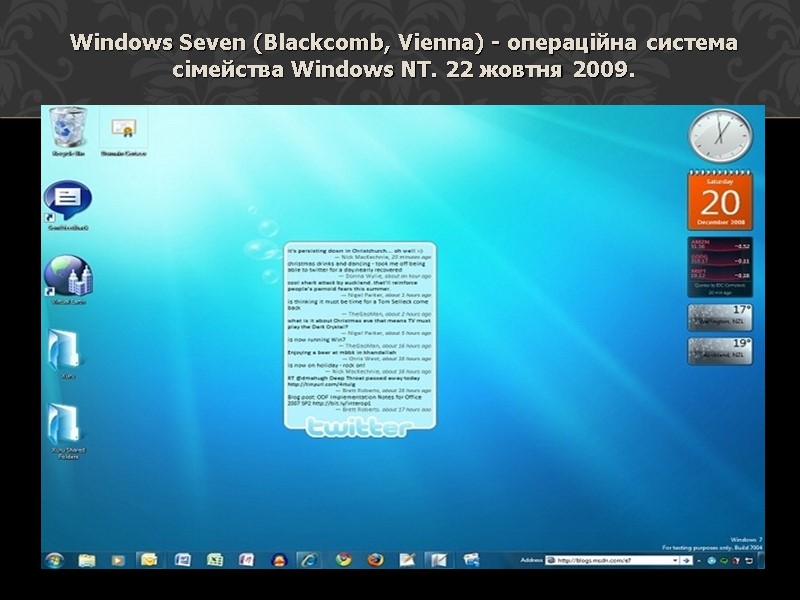Launch Firefox from the taskbar
Screen dimensions: 800x600
(x=376, y=559)
